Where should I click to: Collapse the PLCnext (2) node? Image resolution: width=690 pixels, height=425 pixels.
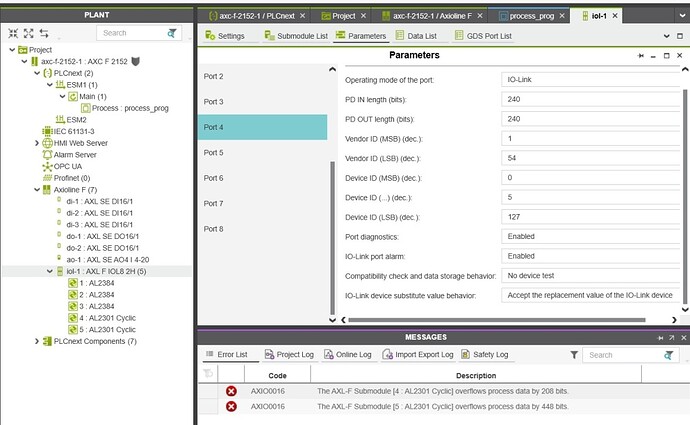pyautogui.click(x=37, y=73)
